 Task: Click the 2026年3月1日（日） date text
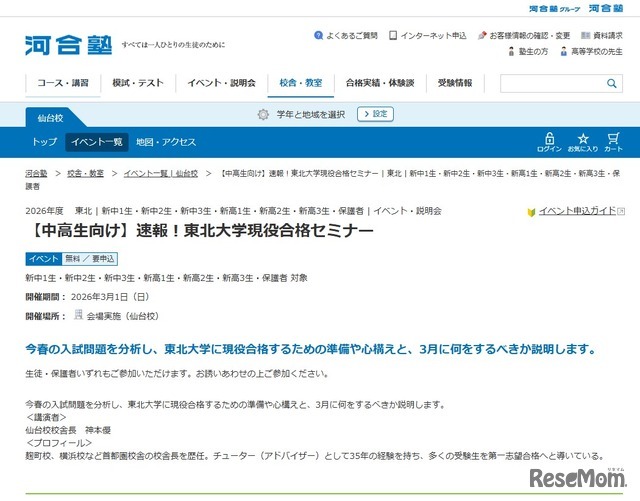pos(110,297)
